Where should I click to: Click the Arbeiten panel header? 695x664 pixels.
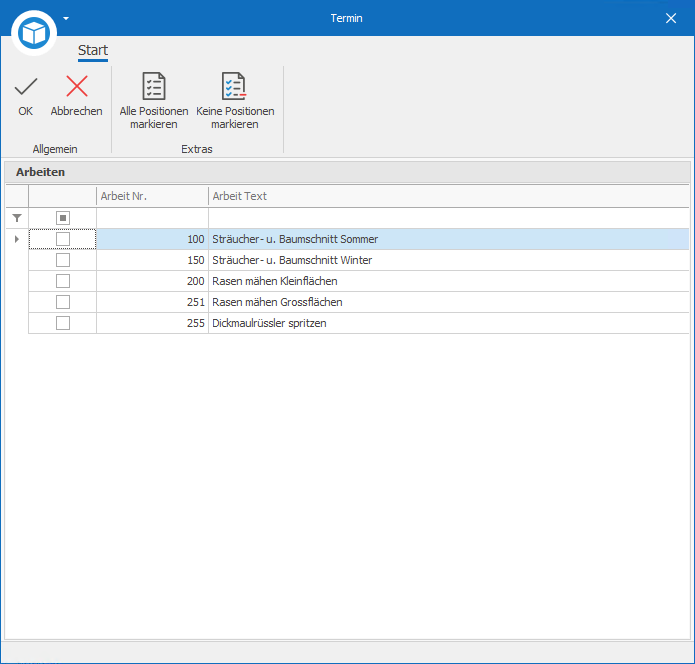(x=348, y=172)
